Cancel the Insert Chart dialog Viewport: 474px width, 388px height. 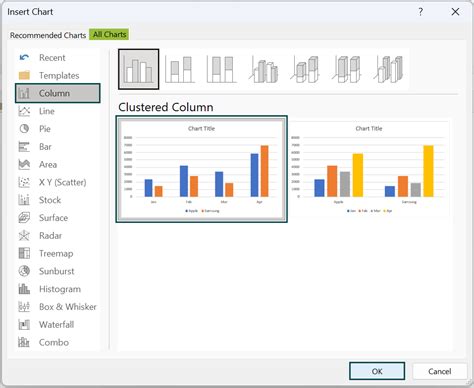click(440, 371)
